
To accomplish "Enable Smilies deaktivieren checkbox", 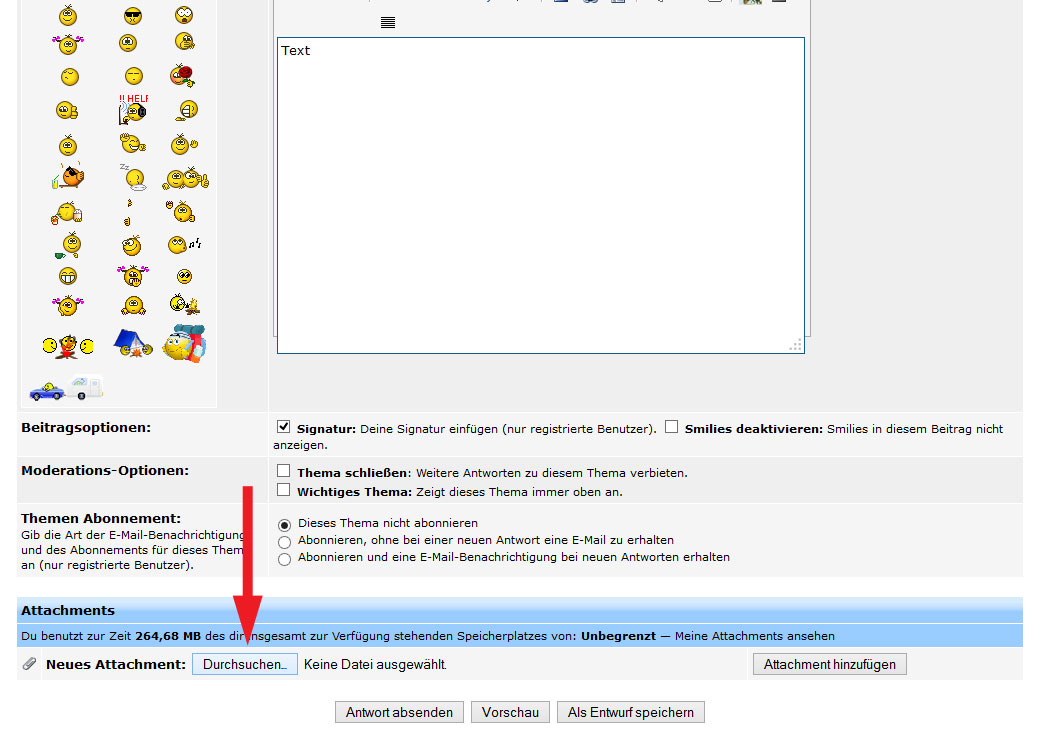I will [672, 427].
